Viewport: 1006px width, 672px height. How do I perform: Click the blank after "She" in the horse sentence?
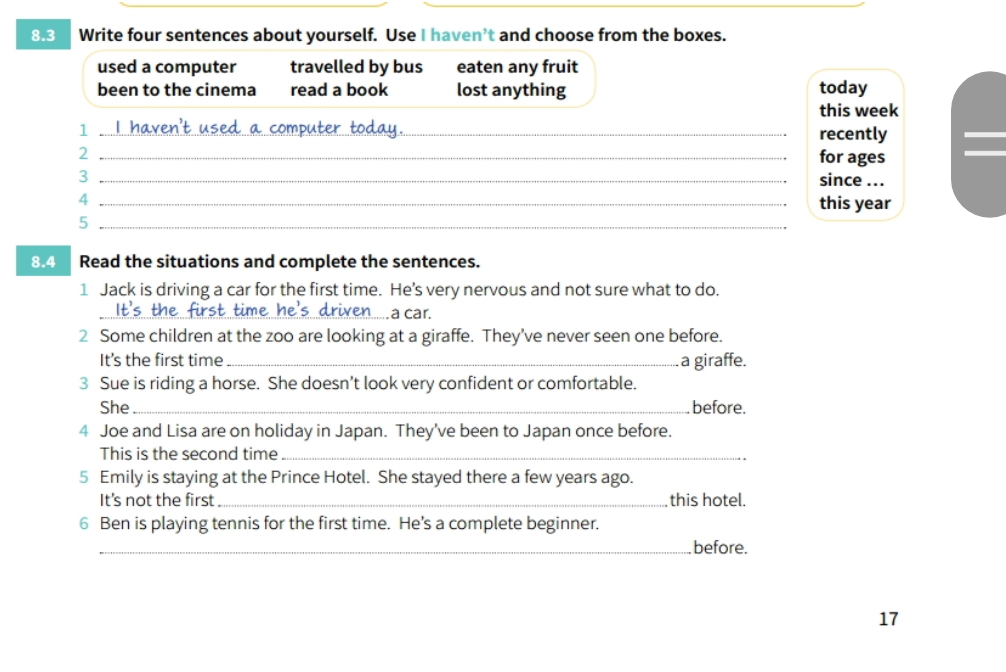click(x=410, y=409)
